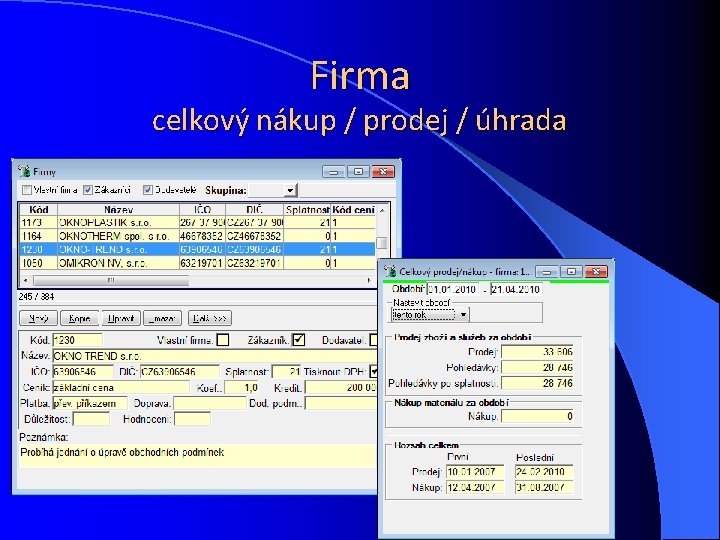Open the Nastavit období dropdown
Viewport: 720px width, 540px height.
(463, 315)
